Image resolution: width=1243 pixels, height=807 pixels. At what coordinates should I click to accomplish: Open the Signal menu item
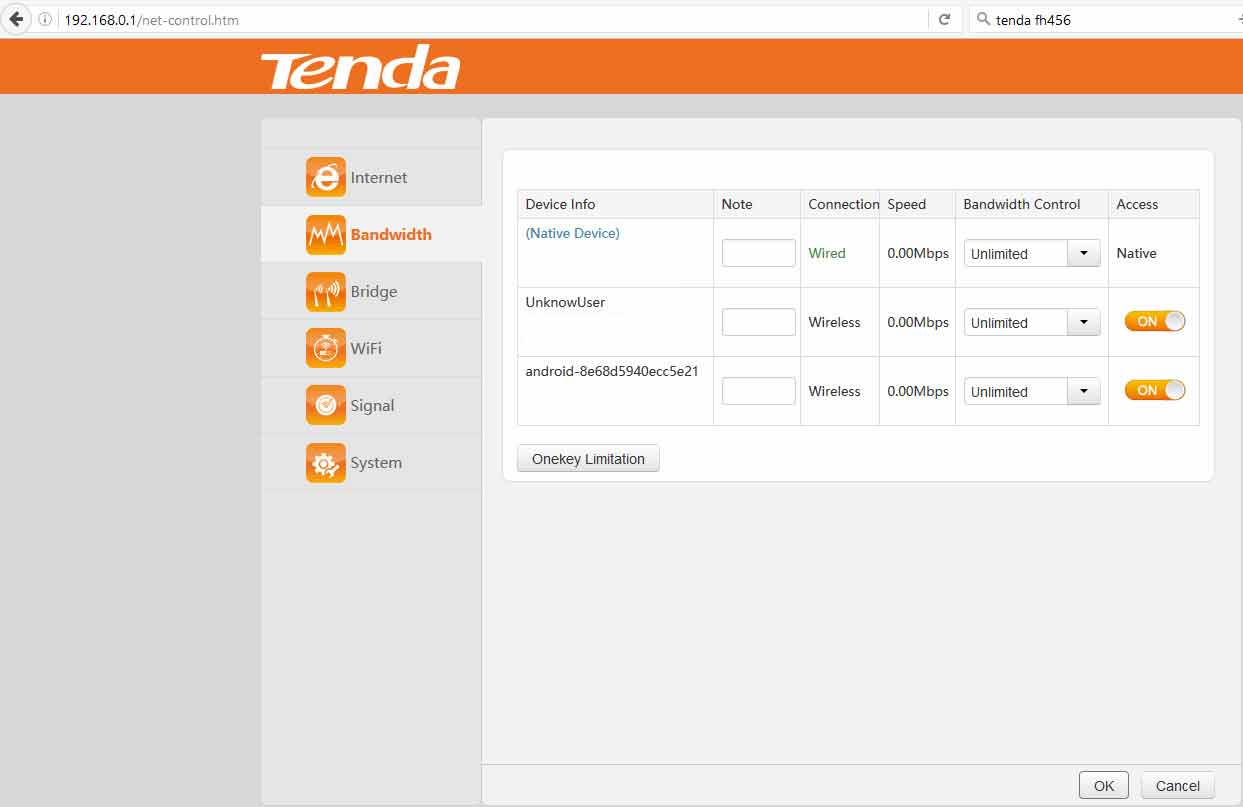[x=371, y=405]
